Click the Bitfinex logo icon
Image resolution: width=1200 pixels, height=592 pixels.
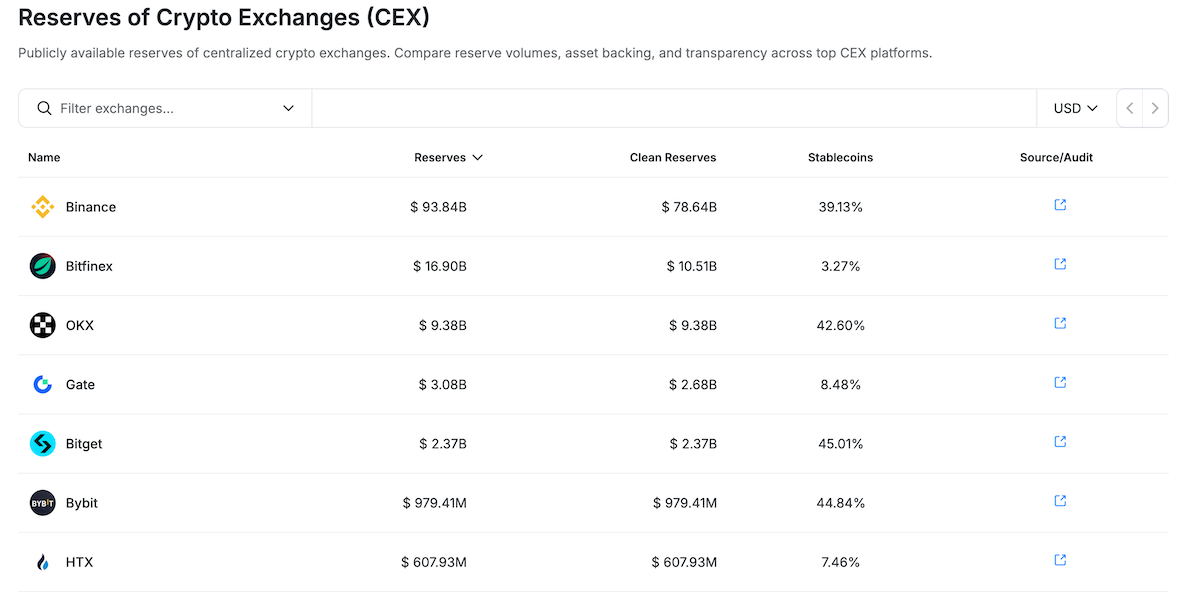click(x=42, y=266)
